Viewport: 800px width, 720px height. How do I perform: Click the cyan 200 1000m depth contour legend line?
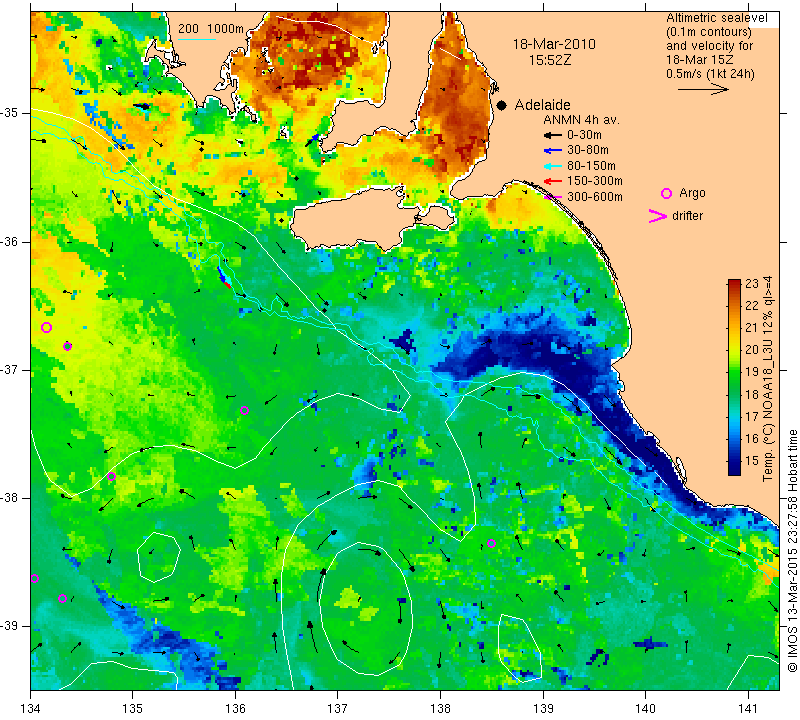[x=197, y=39]
